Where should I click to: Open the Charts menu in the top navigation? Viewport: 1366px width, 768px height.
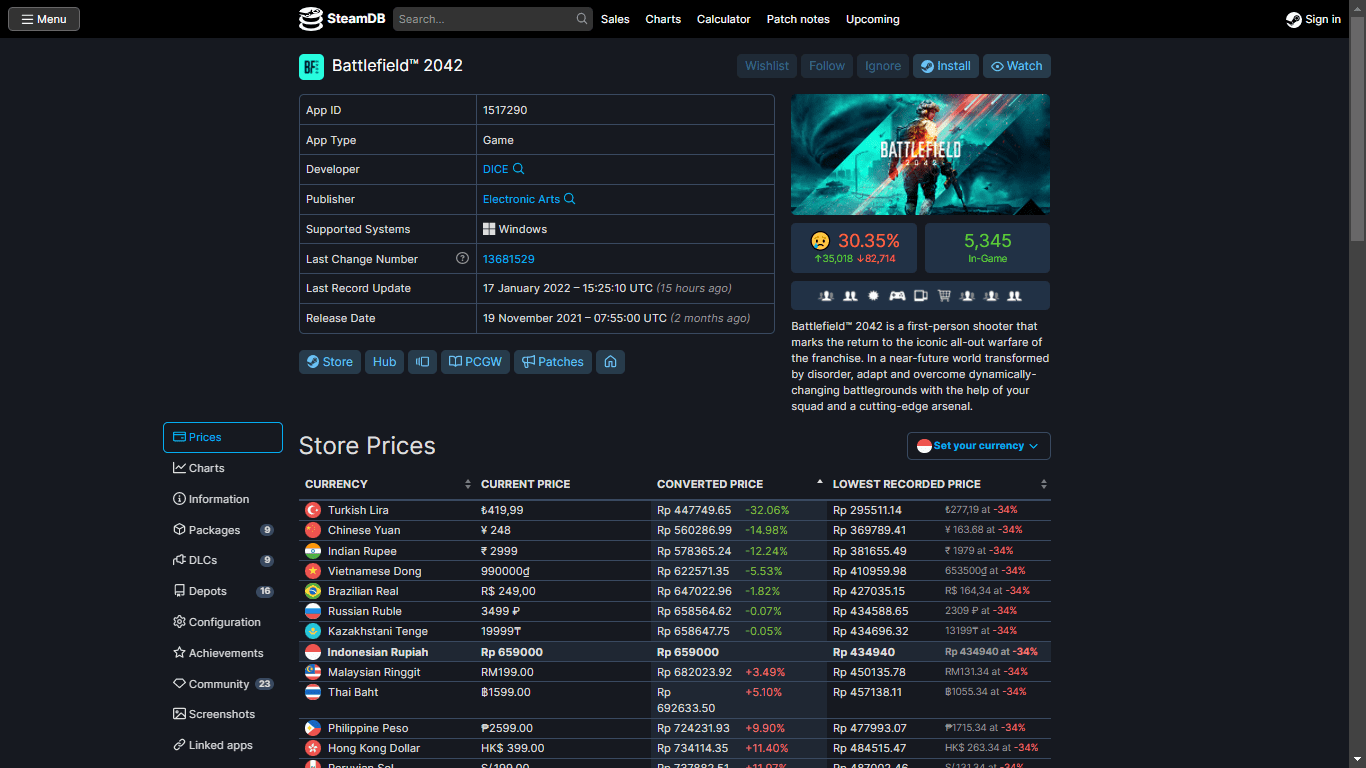663,19
